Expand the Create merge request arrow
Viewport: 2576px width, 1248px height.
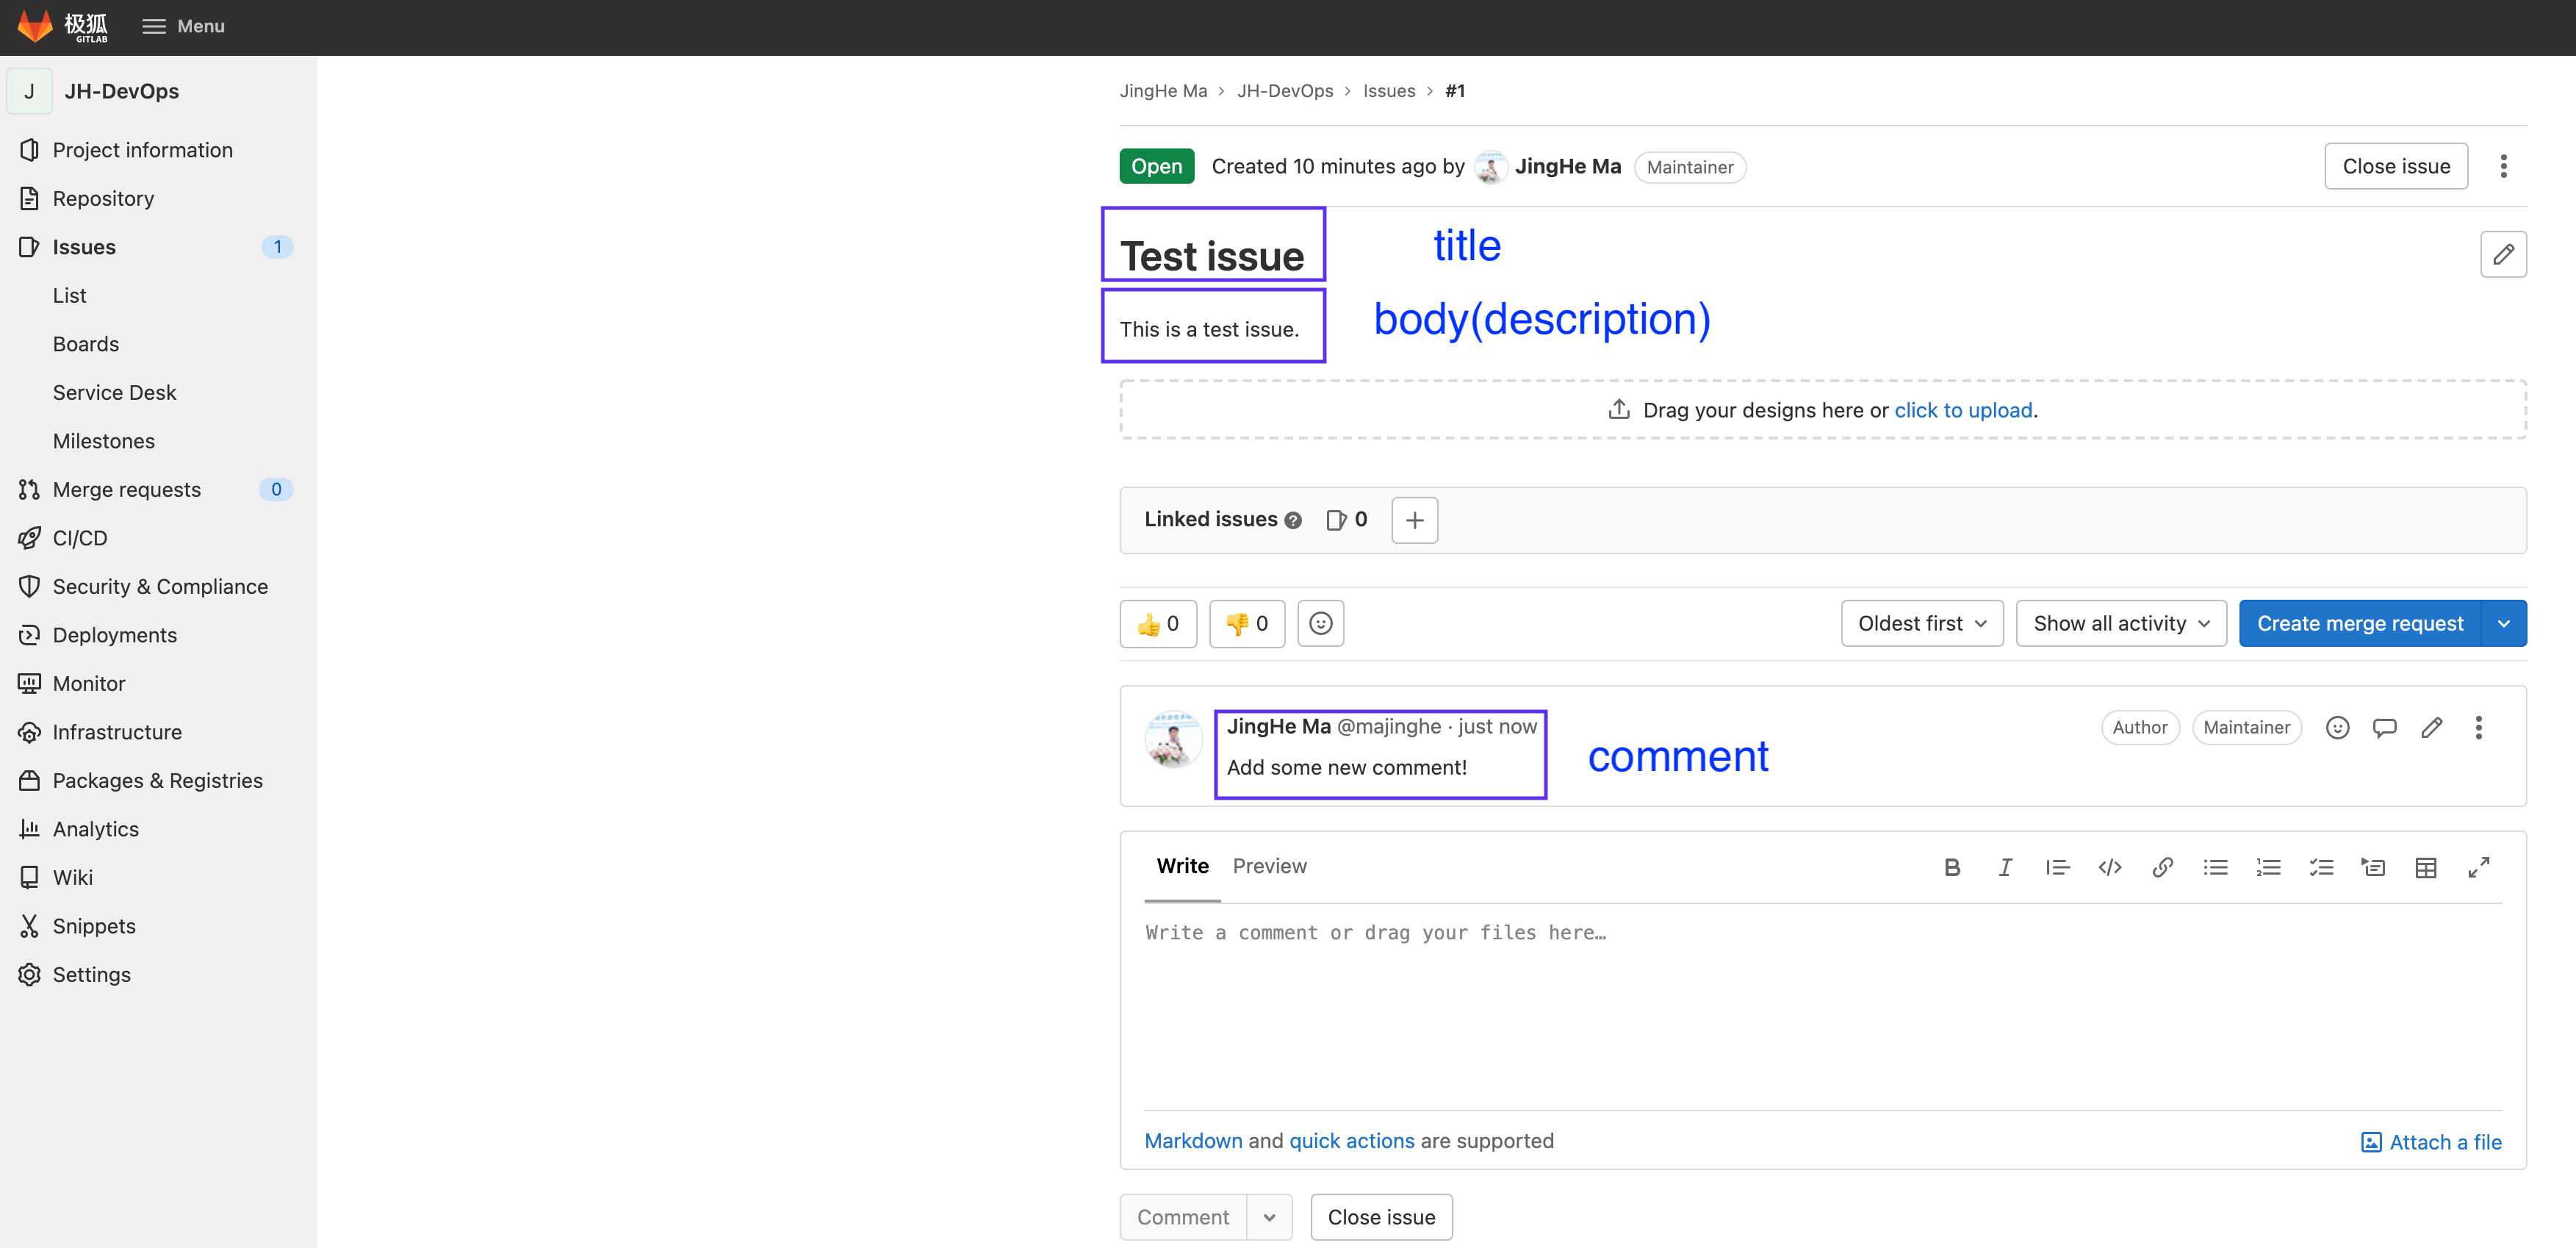pyautogui.click(x=2503, y=624)
